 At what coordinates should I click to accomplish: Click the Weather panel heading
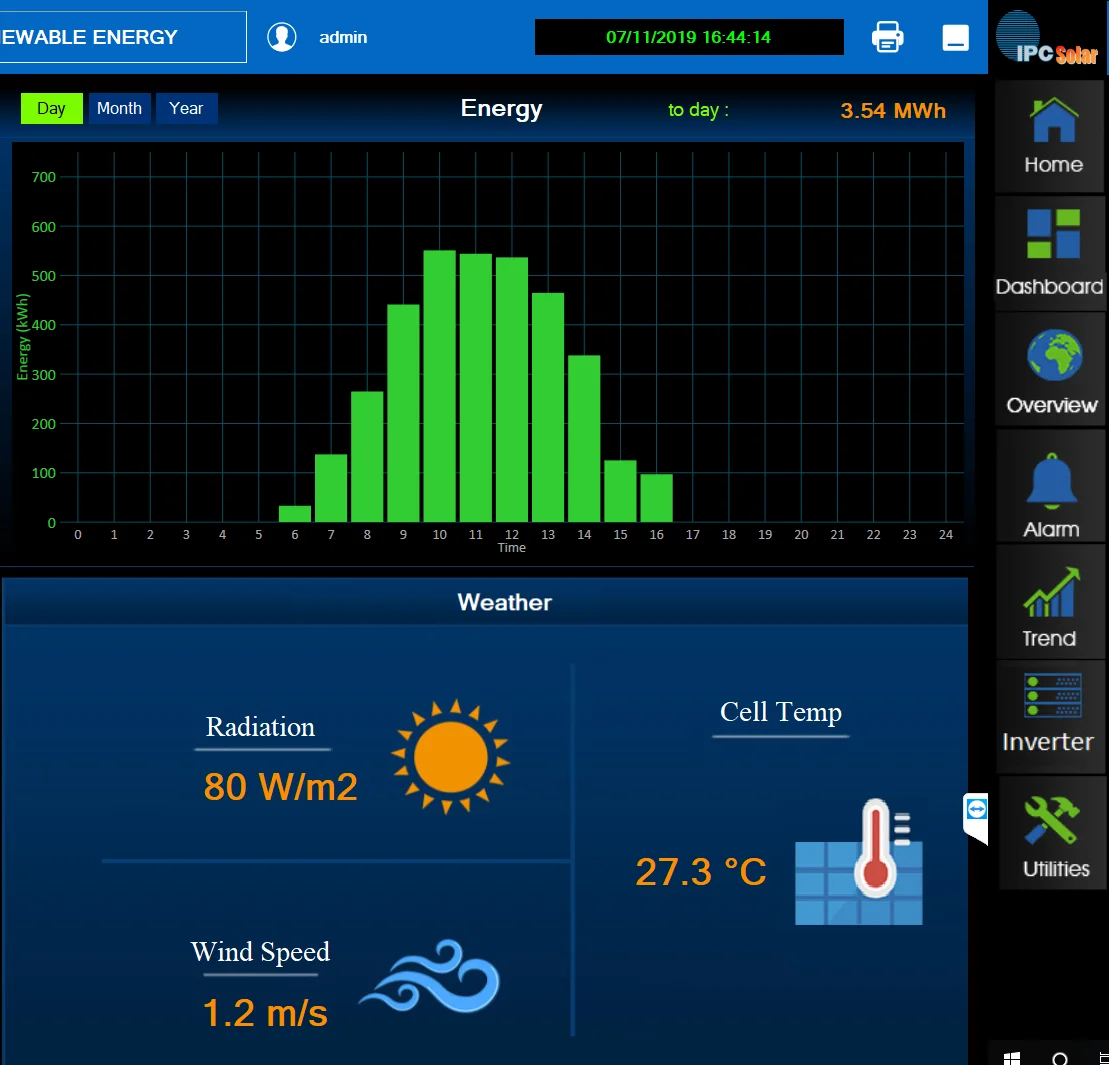coord(504,602)
